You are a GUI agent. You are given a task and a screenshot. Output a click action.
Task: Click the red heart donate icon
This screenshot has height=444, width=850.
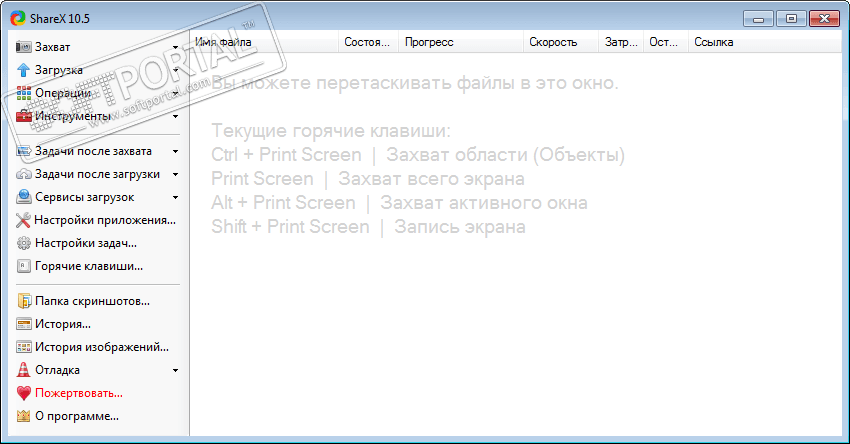pyautogui.click(x=24, y=393)
